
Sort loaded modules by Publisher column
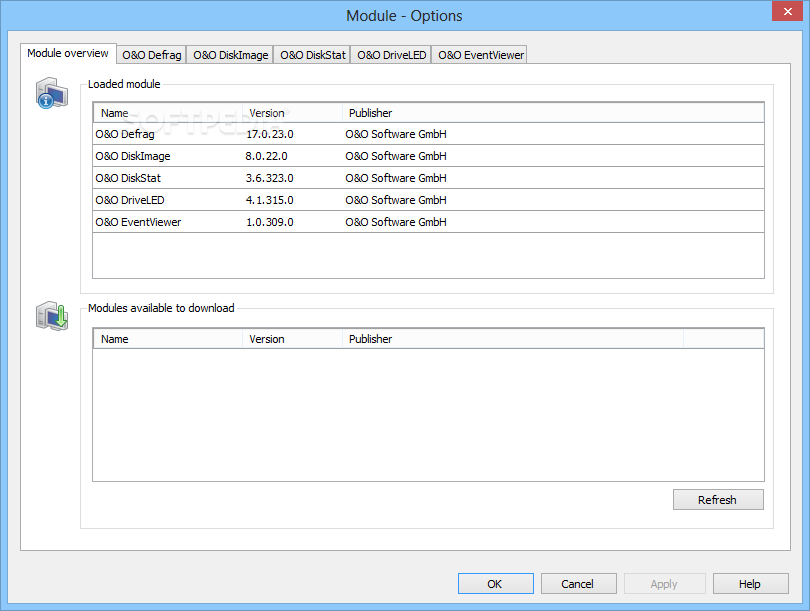pyautogui.click(x=553, y=113)
